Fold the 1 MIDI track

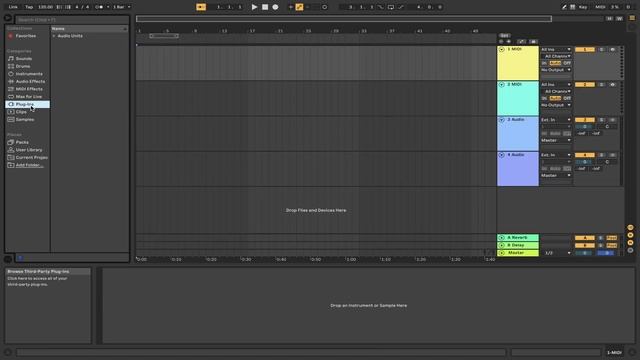[502, 49]
